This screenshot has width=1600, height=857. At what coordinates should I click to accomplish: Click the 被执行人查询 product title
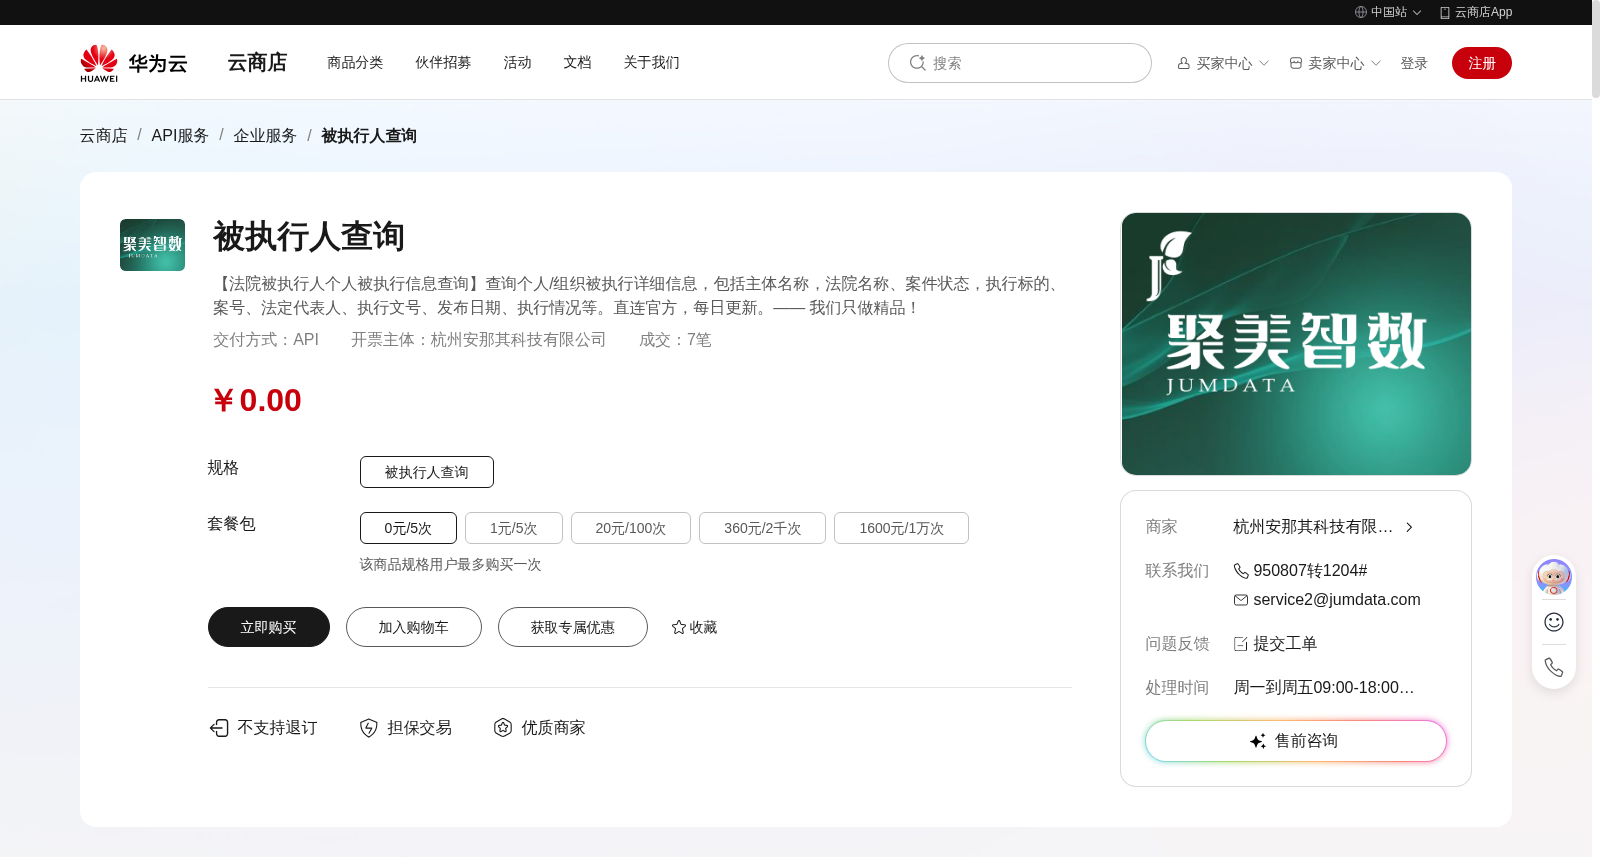click(x=309, y=237)
